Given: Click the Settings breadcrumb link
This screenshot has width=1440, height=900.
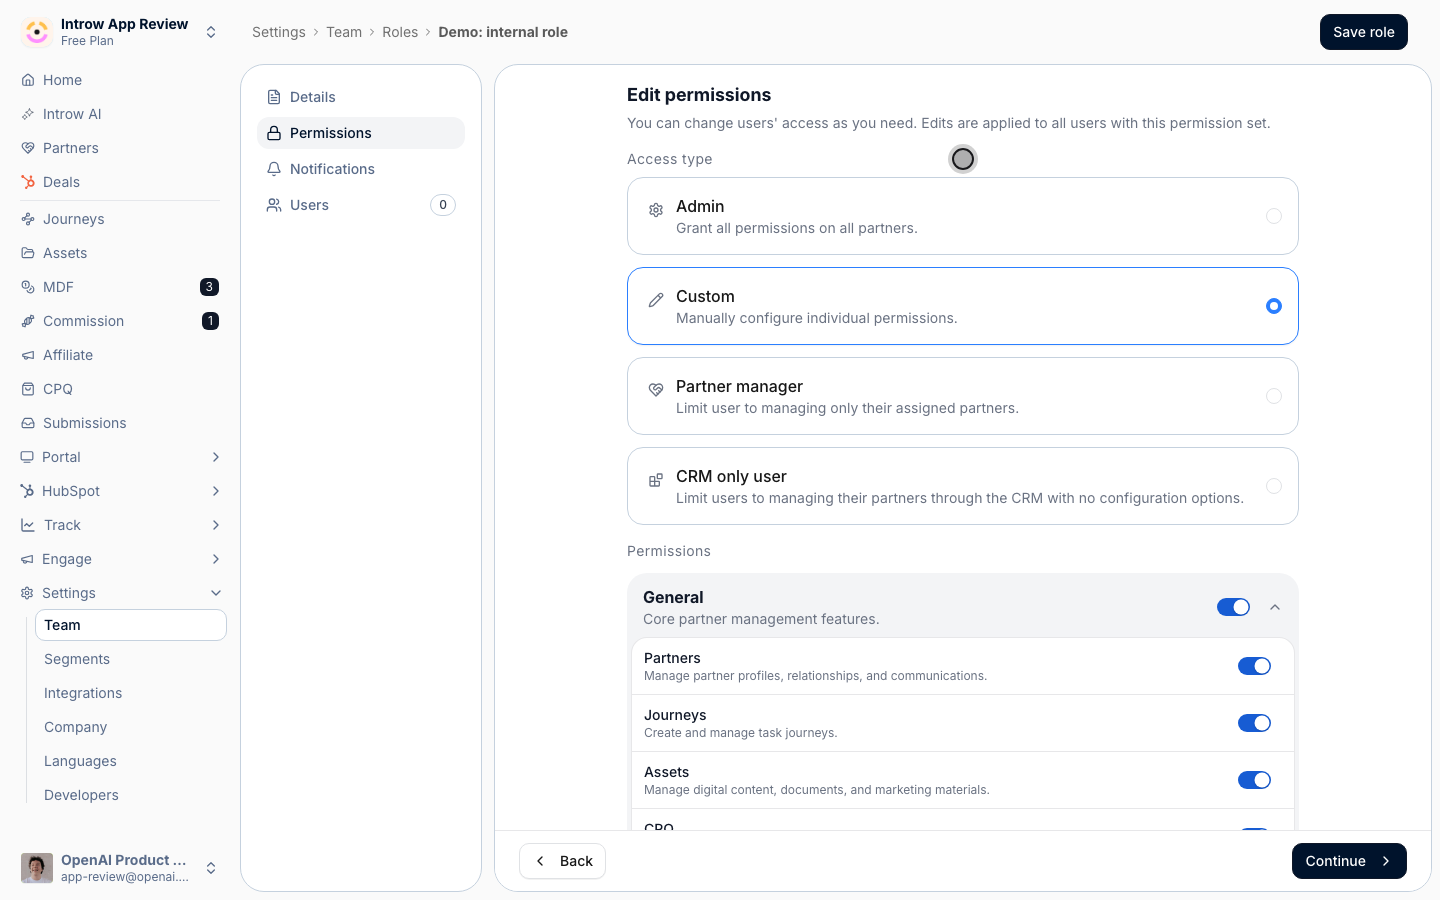Looking at the screenshot, I should 279,32.
